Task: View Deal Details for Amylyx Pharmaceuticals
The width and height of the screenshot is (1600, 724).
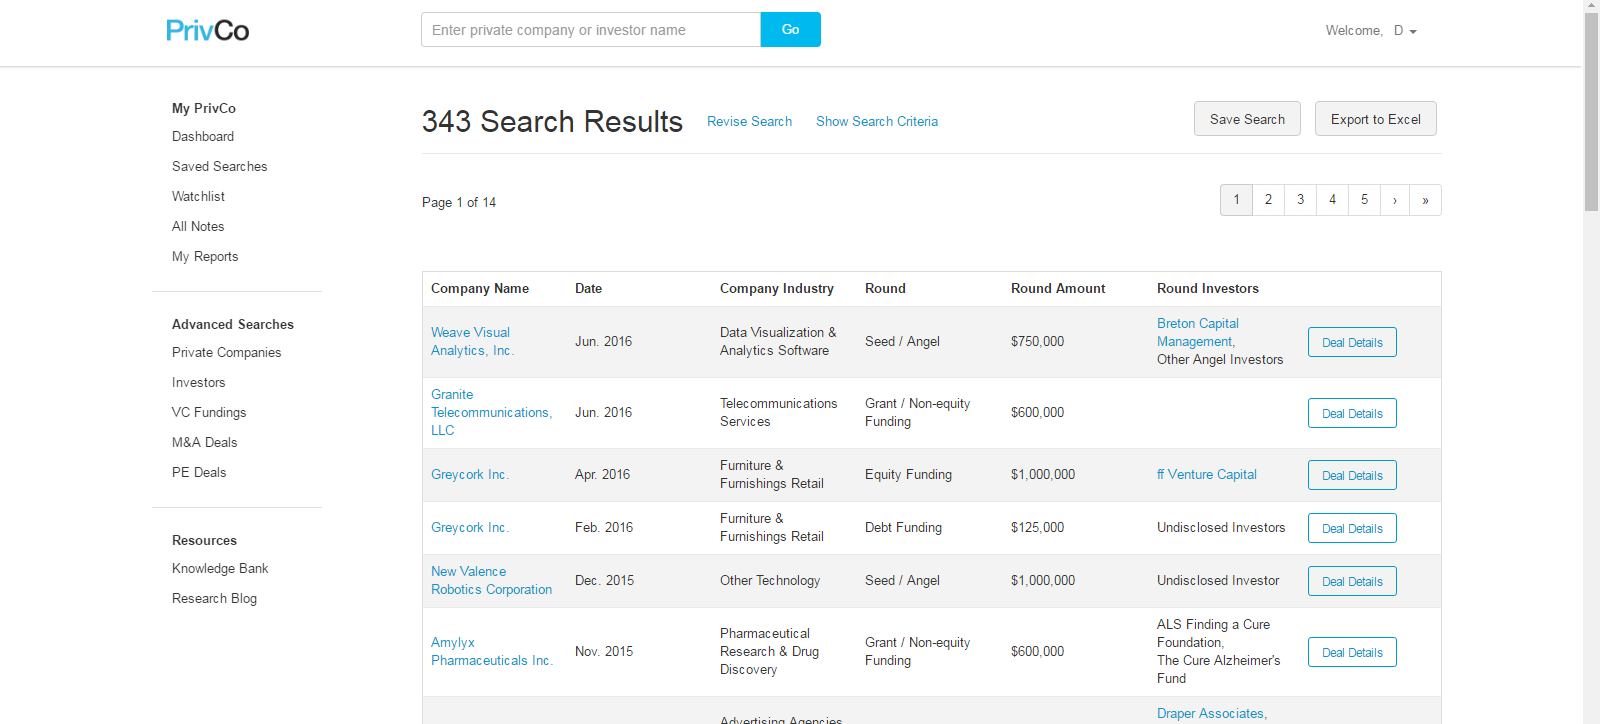Action: [x=1352, y=652]
